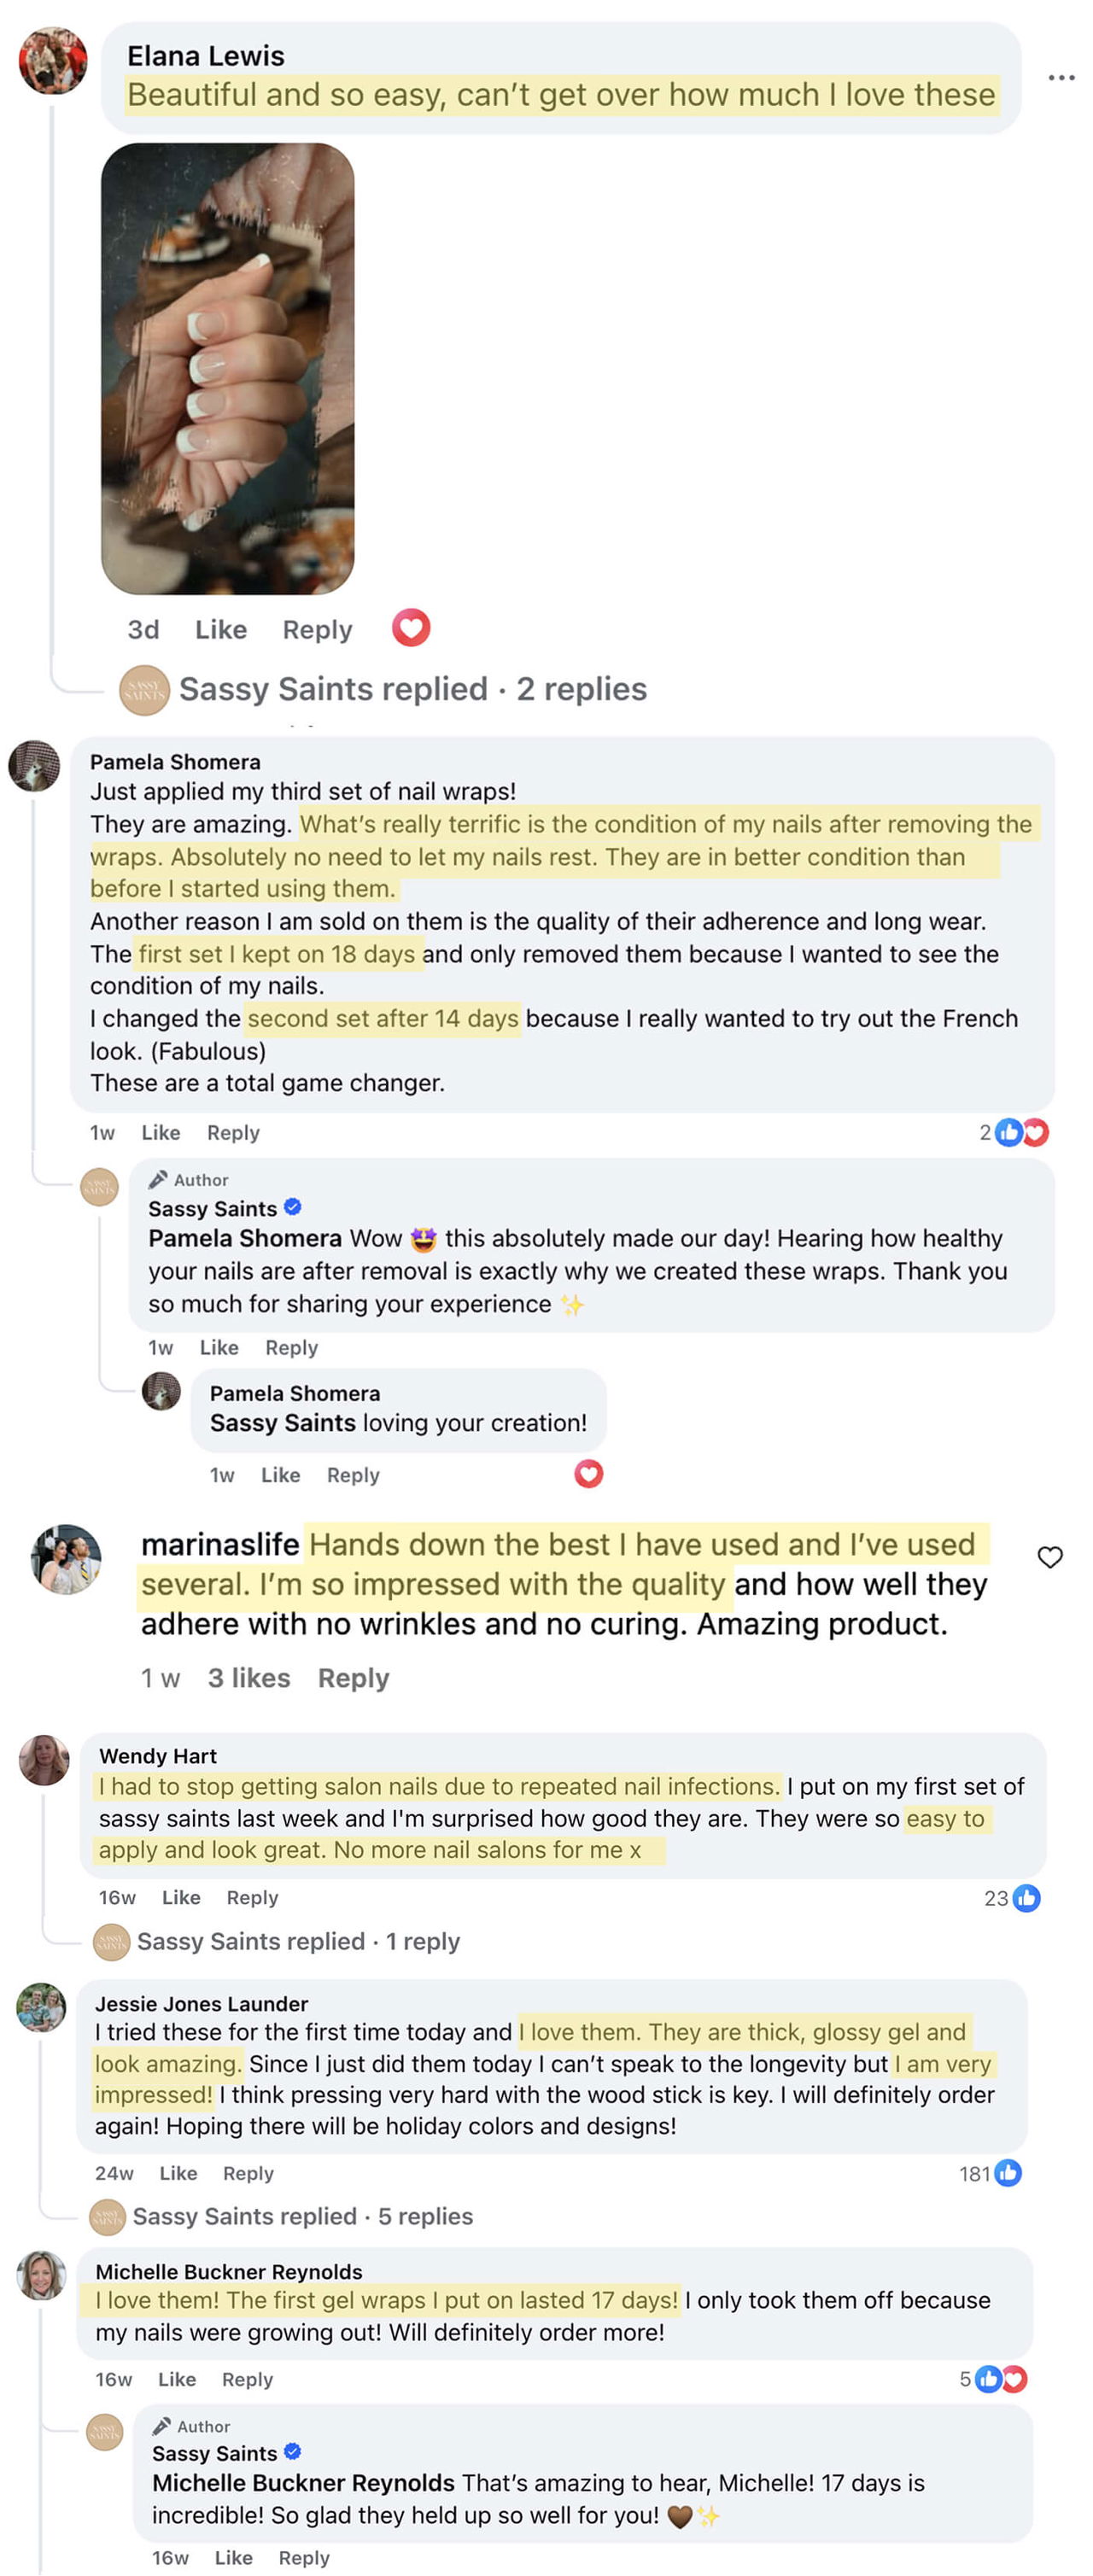Screen dimensions: 1093x2576
Task: Open Michelle Buckner Reynolds' profile photo
Action: point(42,2275)
